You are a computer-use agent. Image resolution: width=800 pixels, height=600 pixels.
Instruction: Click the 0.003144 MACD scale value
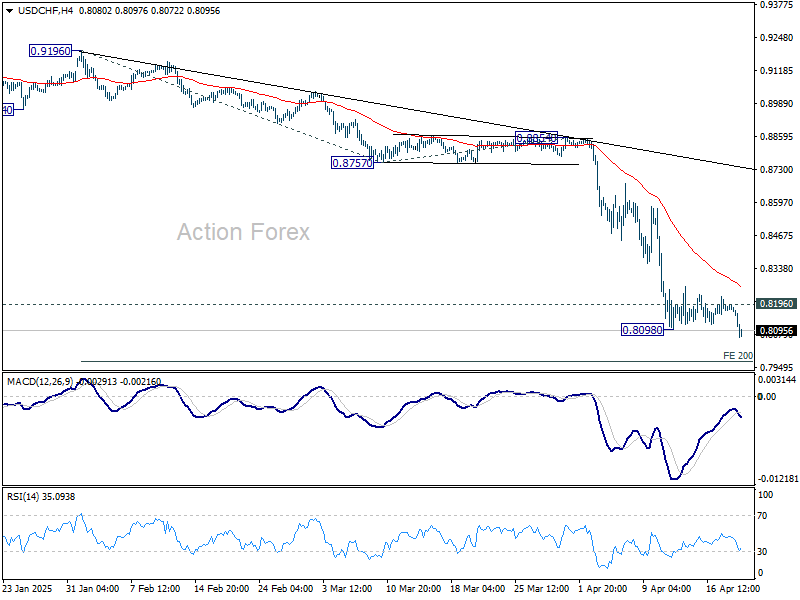click(x=777, y=380)
